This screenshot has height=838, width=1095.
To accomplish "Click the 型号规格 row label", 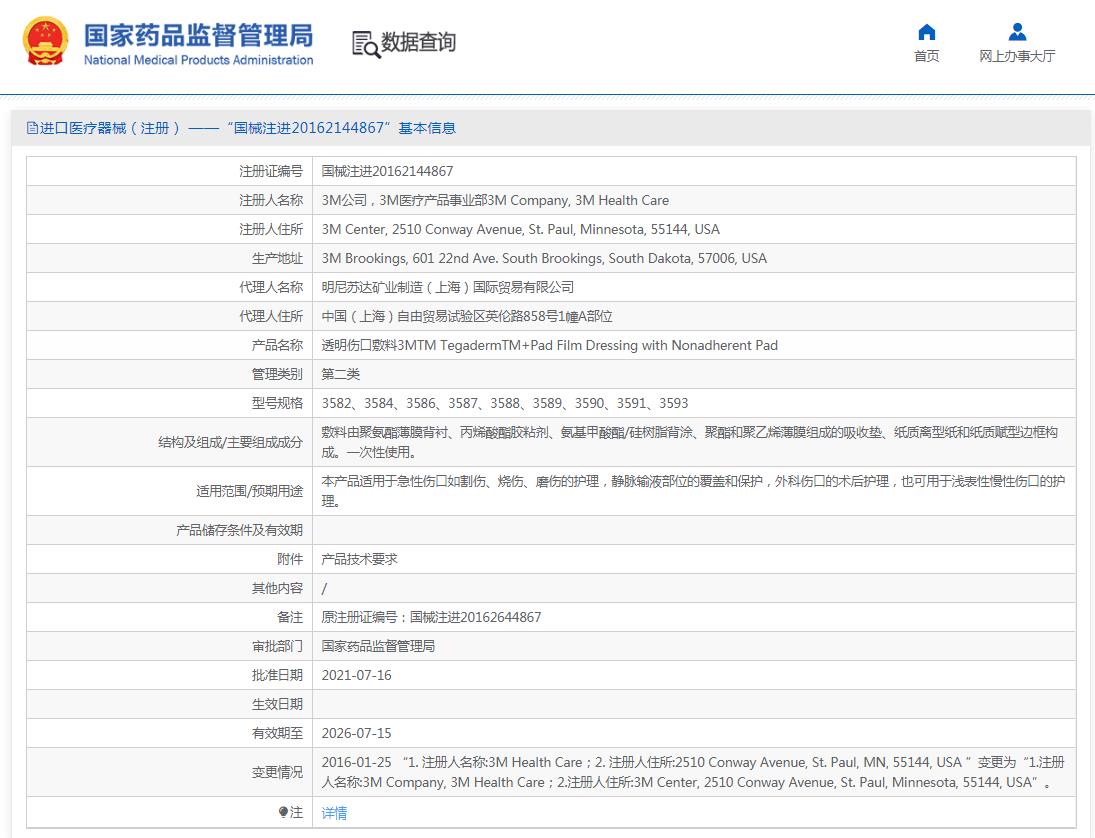I will 277,403.
